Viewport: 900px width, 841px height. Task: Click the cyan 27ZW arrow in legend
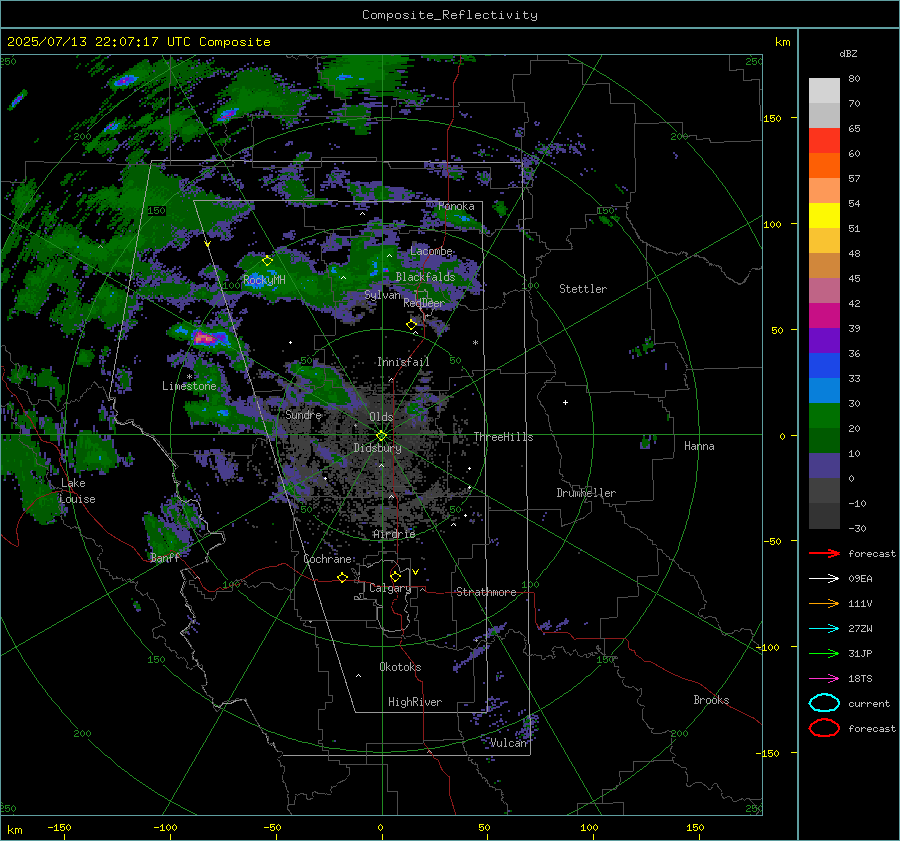pos(824,629)
